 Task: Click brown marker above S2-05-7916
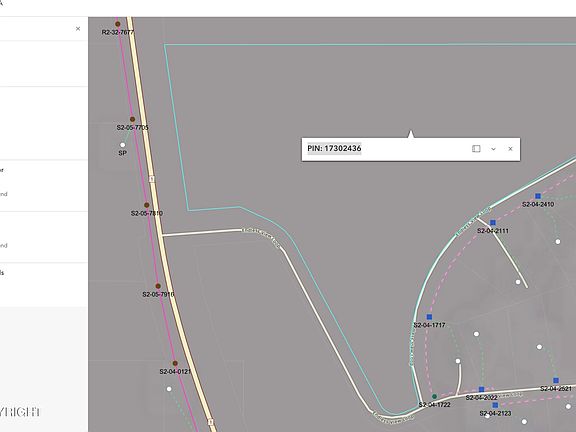[x=158, y=286]
